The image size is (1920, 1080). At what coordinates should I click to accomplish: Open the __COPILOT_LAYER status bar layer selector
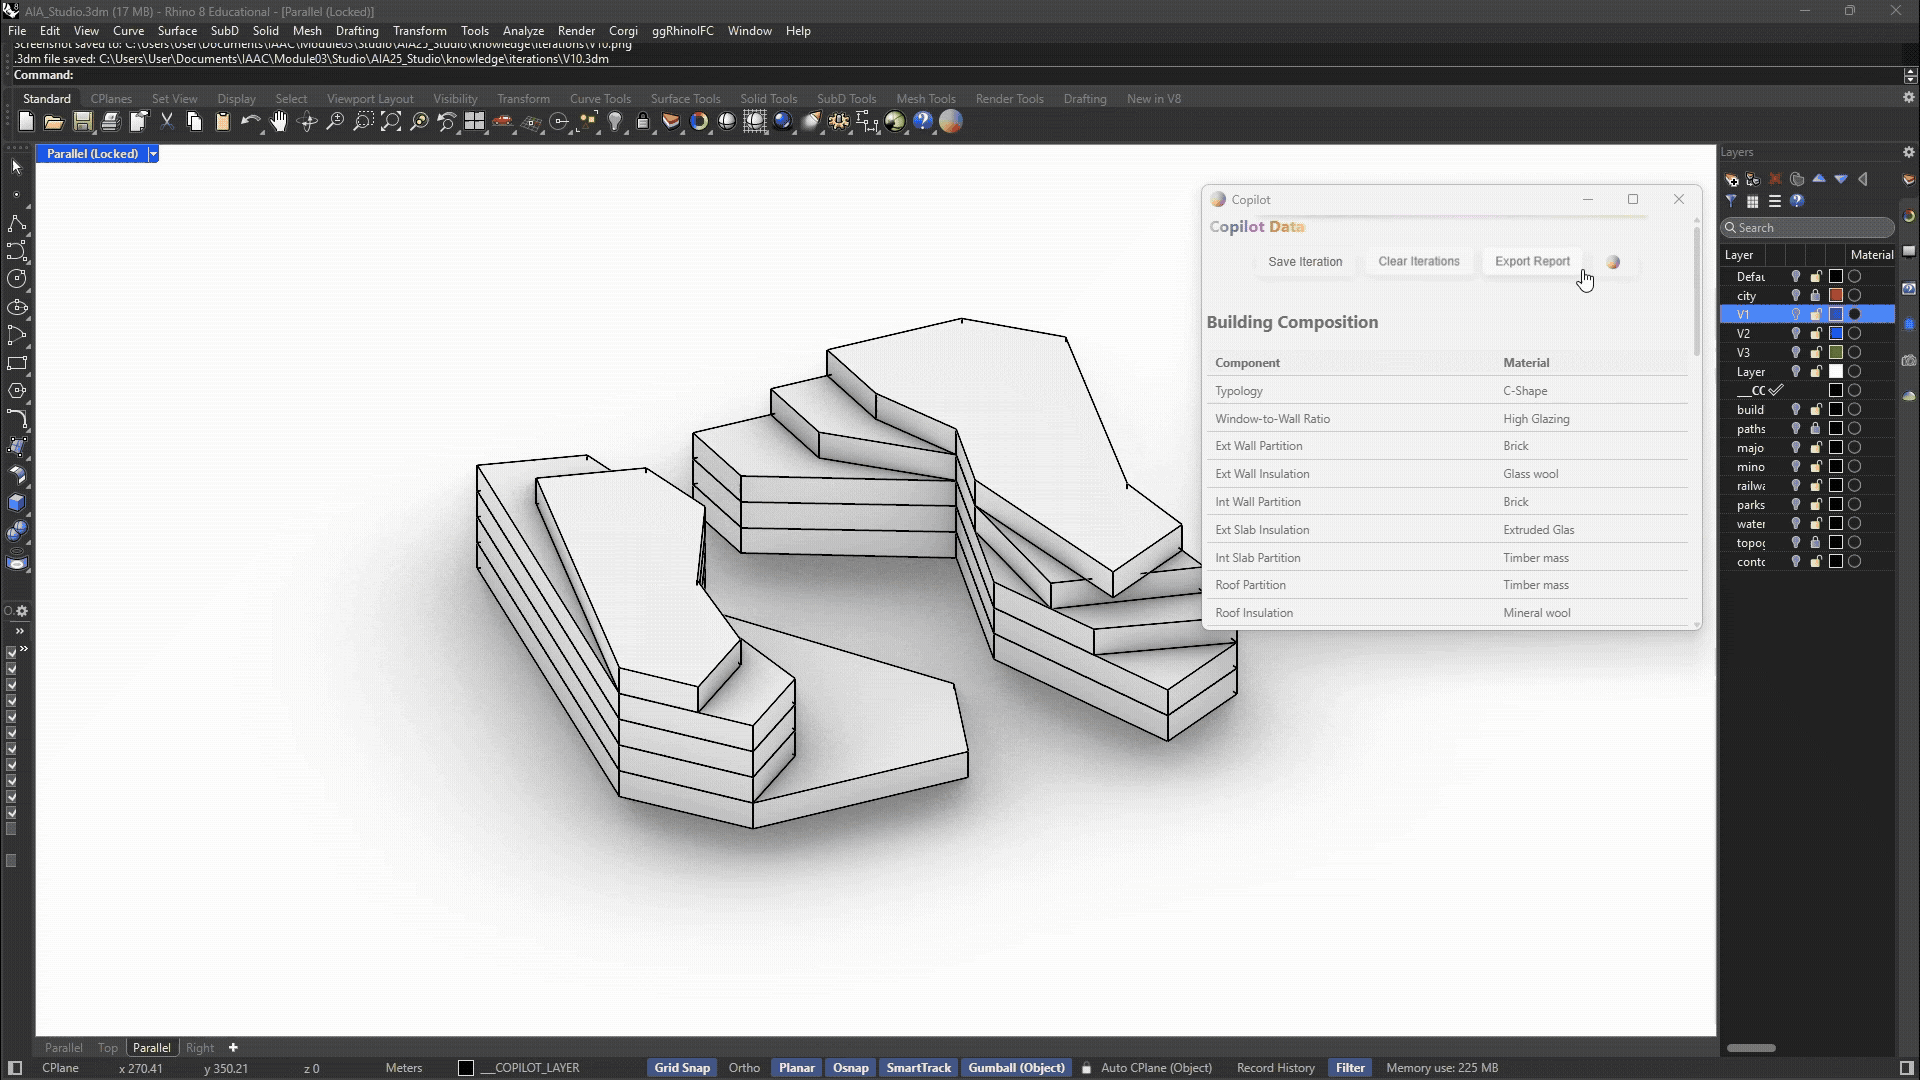tap(520, 1068)
